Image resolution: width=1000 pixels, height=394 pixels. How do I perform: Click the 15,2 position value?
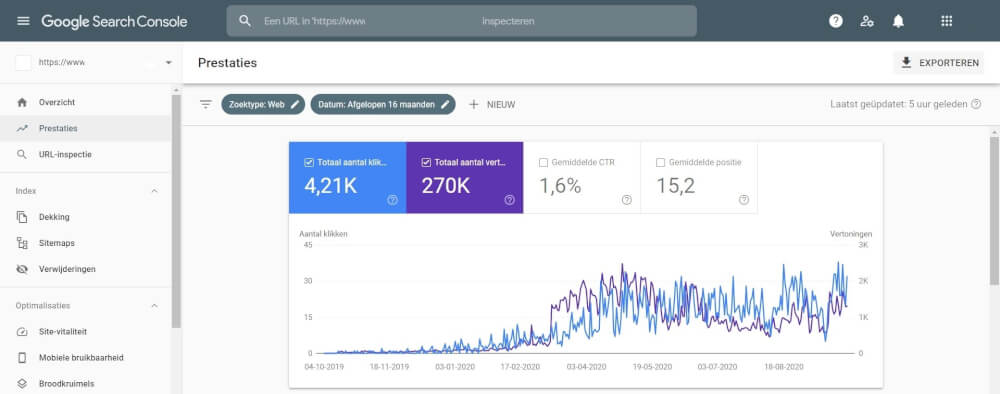pyautogui.click(x=675, y=186)
